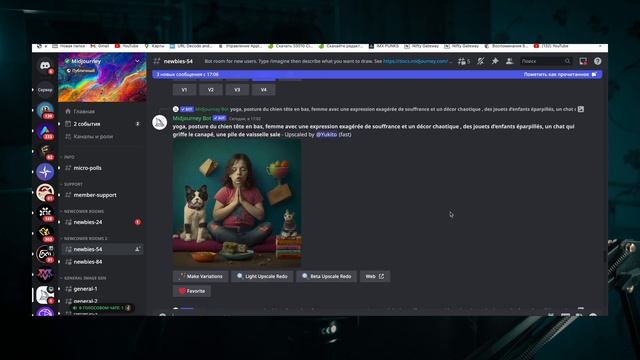640x360 pixels.
Task: Open the Сервер folder in server list
Action: coord(45,90)
